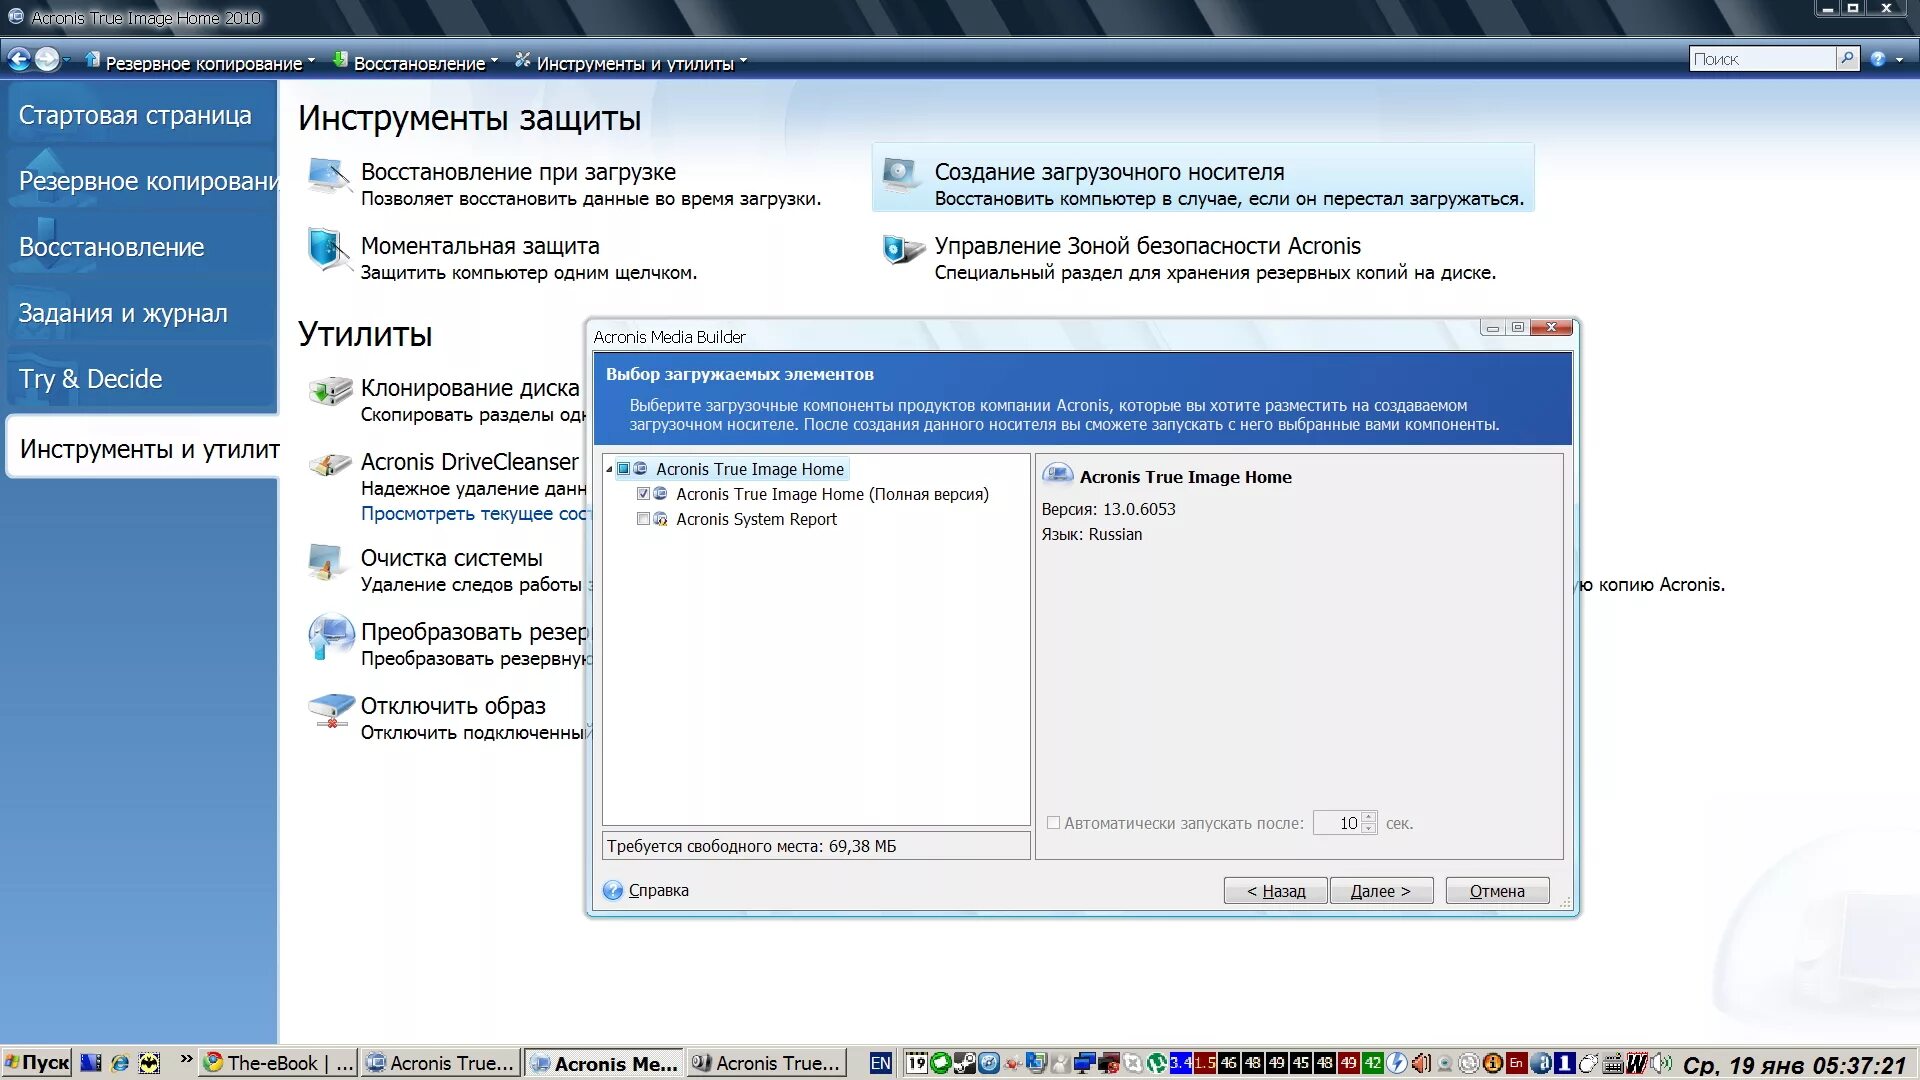Check the Acronis System Report box

point(643,519)
